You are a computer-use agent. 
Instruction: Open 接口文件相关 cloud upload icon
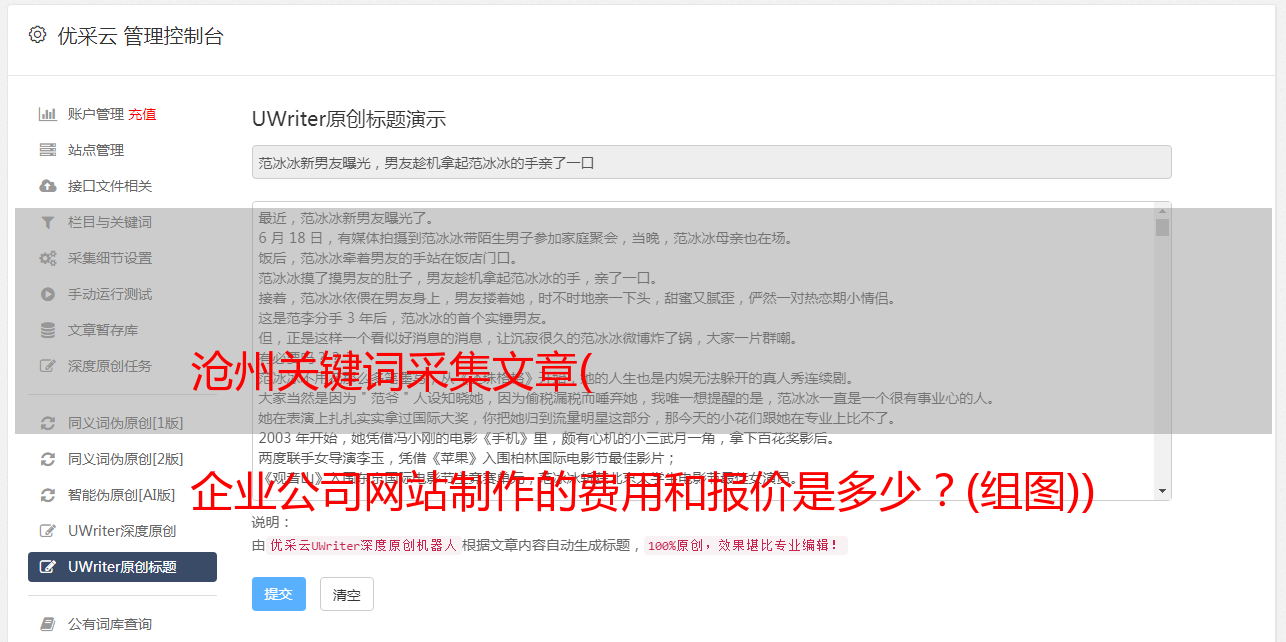point(47,186)
